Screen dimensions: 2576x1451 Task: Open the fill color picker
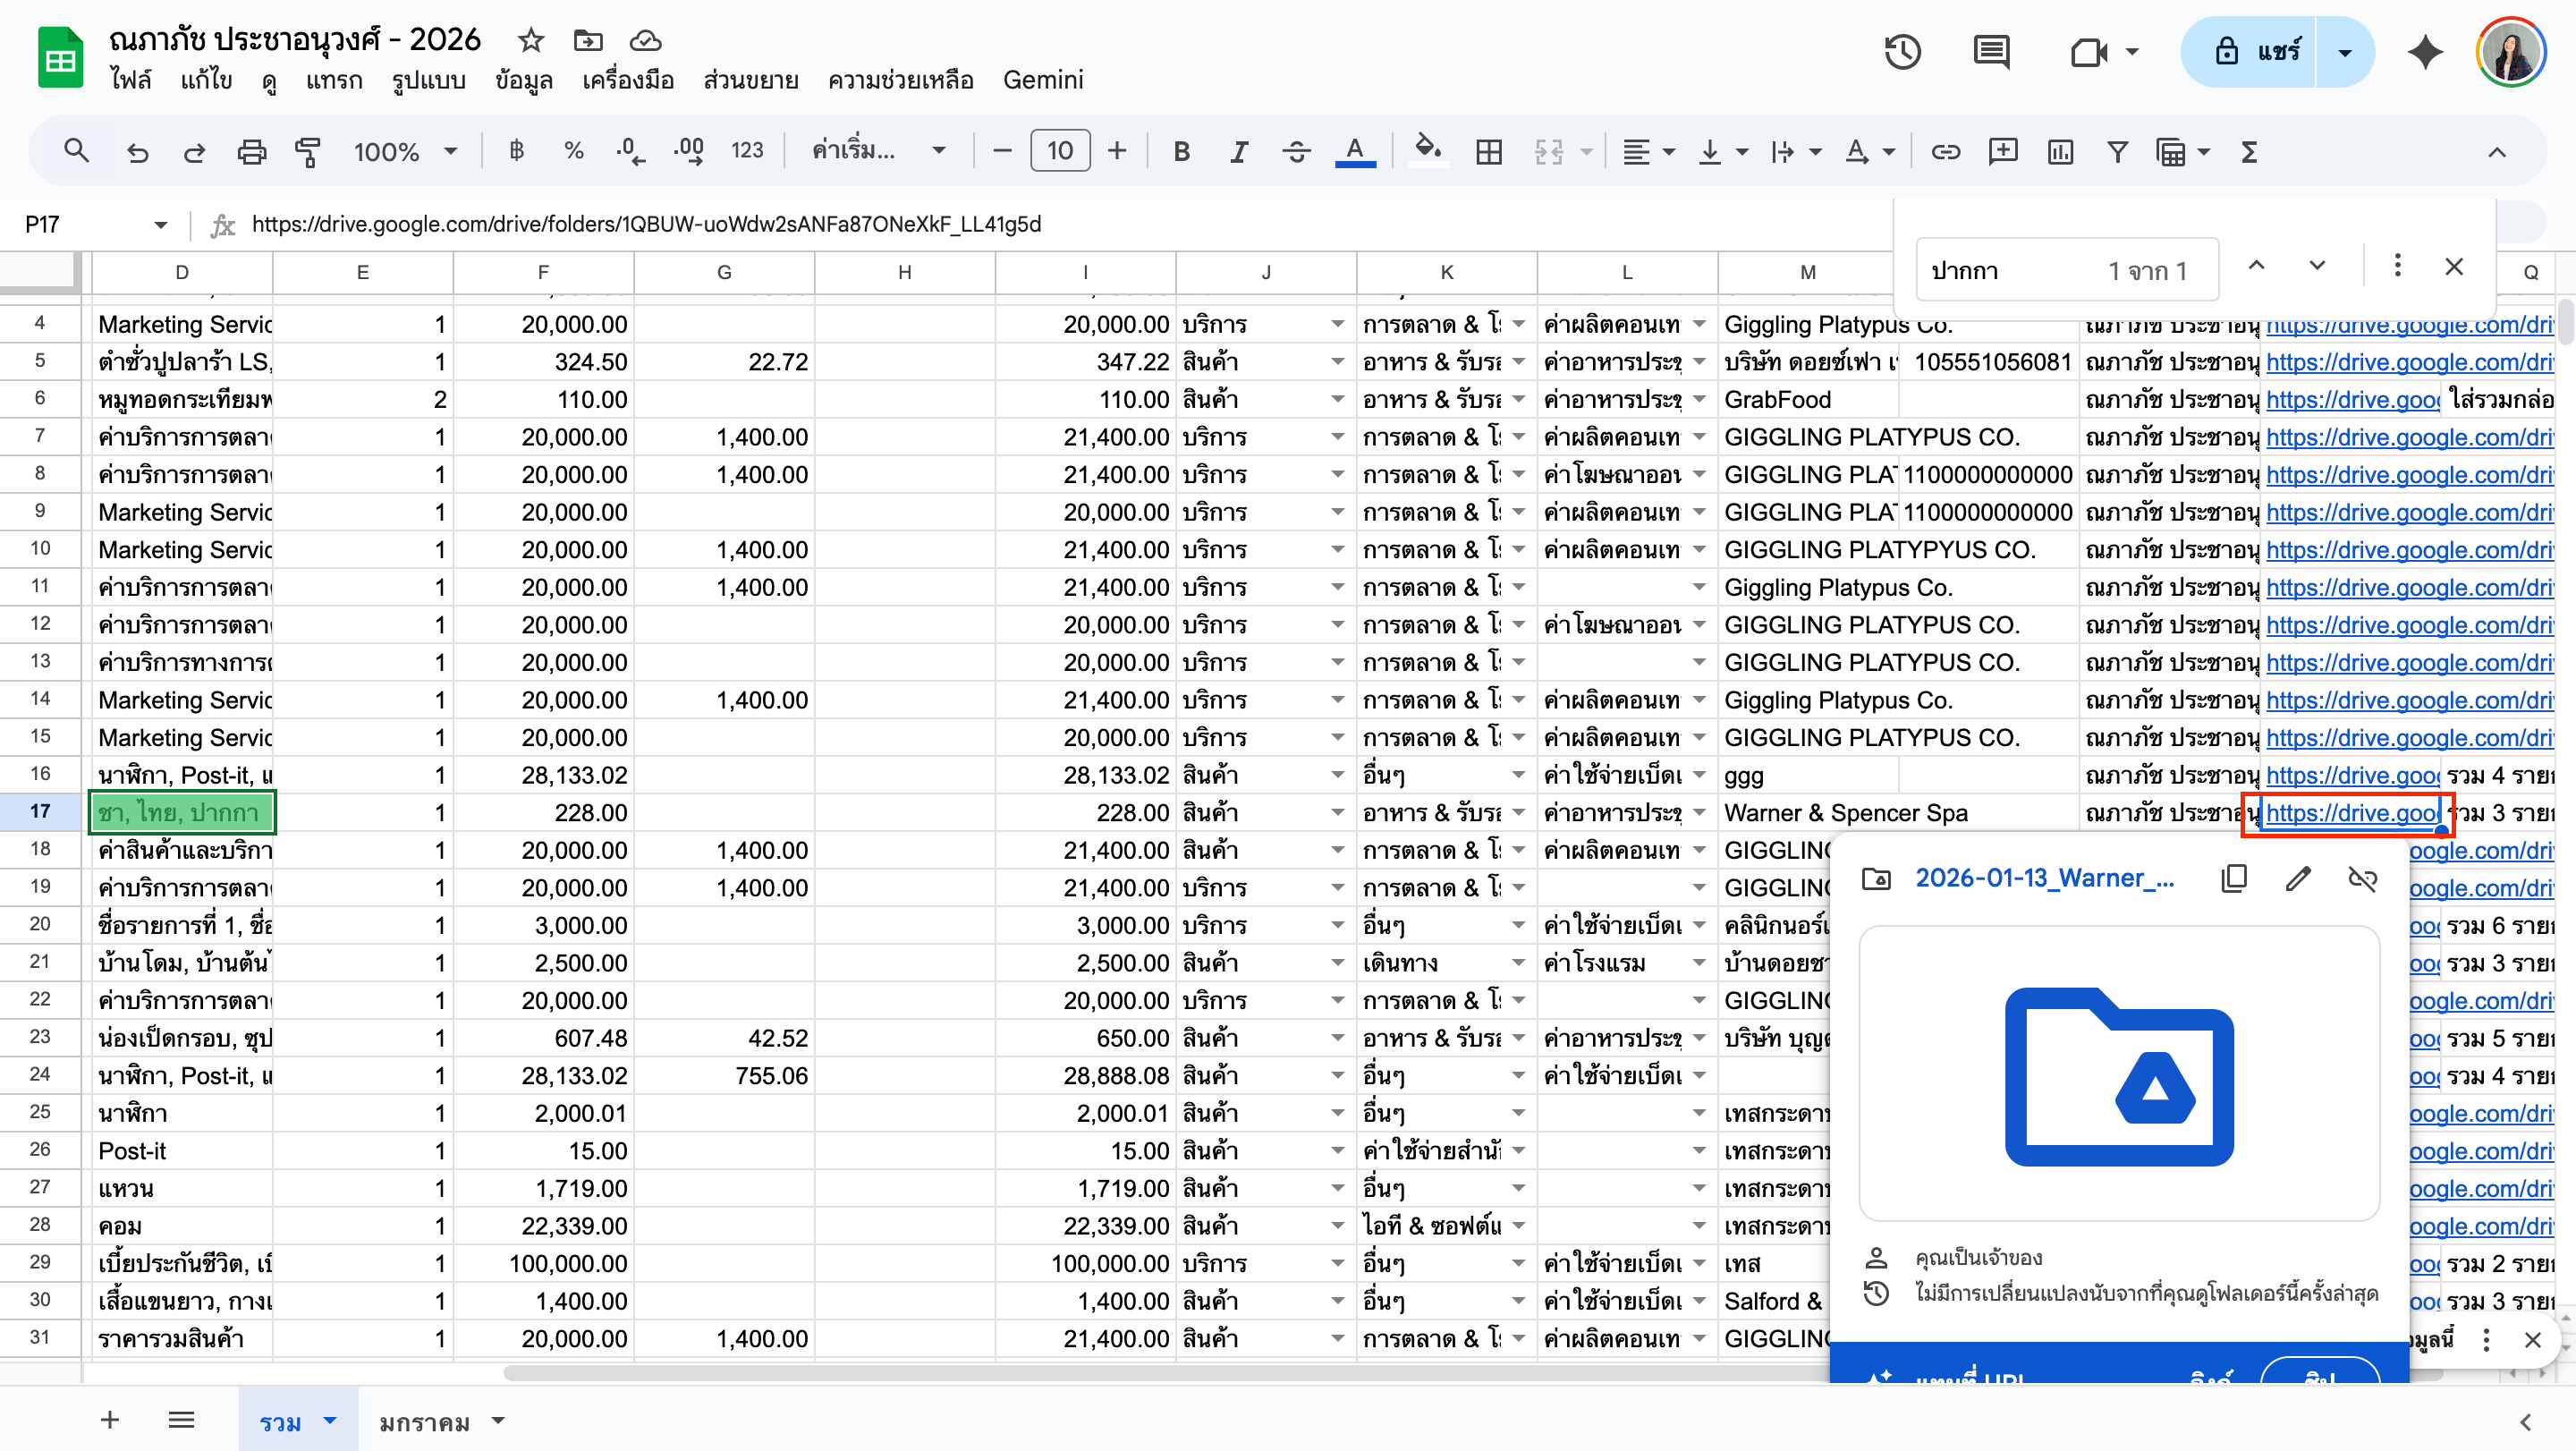(1427, 152)
